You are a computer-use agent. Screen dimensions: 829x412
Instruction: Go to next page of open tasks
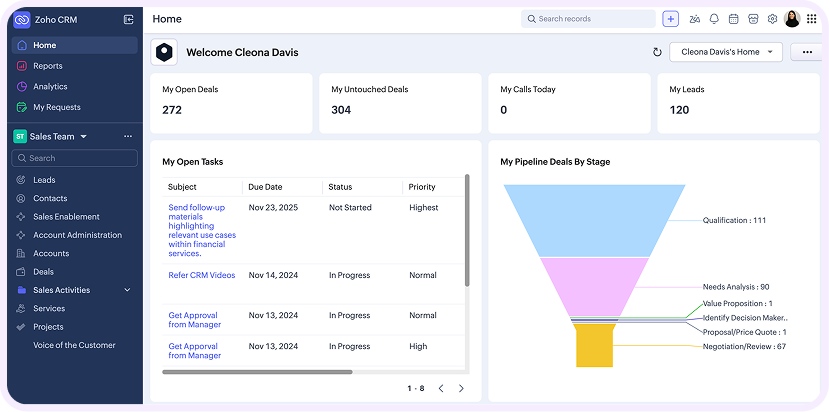click(461, 388)
